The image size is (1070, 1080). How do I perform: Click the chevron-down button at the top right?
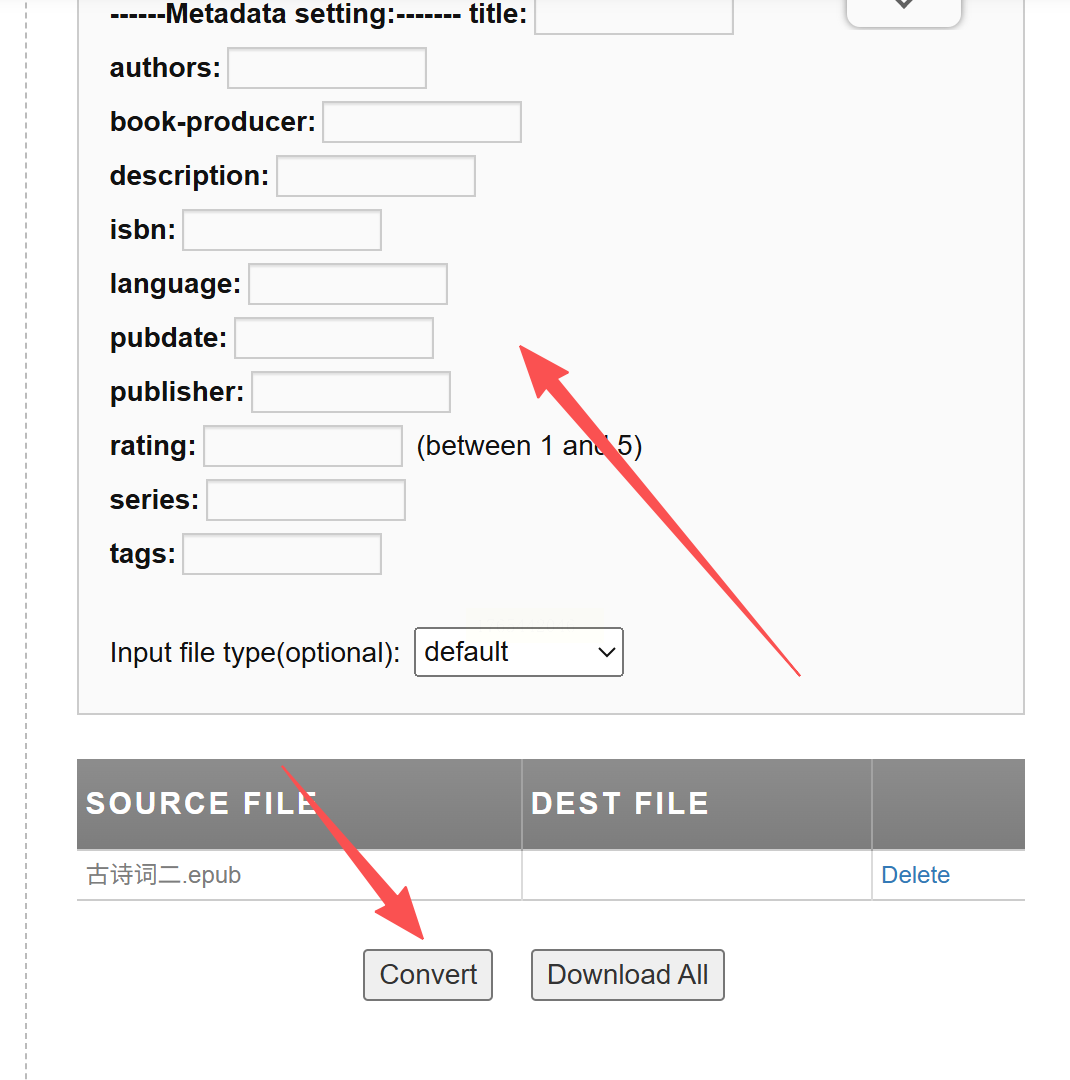[x=903, y=8]
